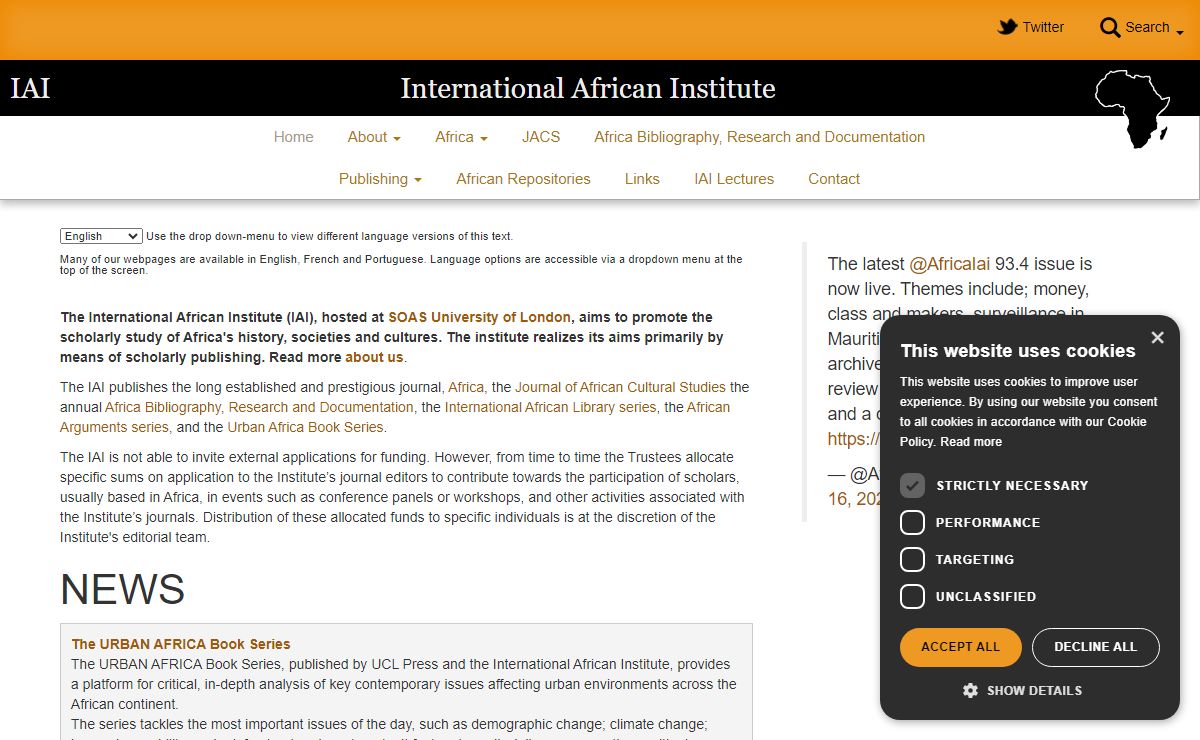Open the JACS menu item
This screenshot has height=740, width=1200.
tap(541, 137)
